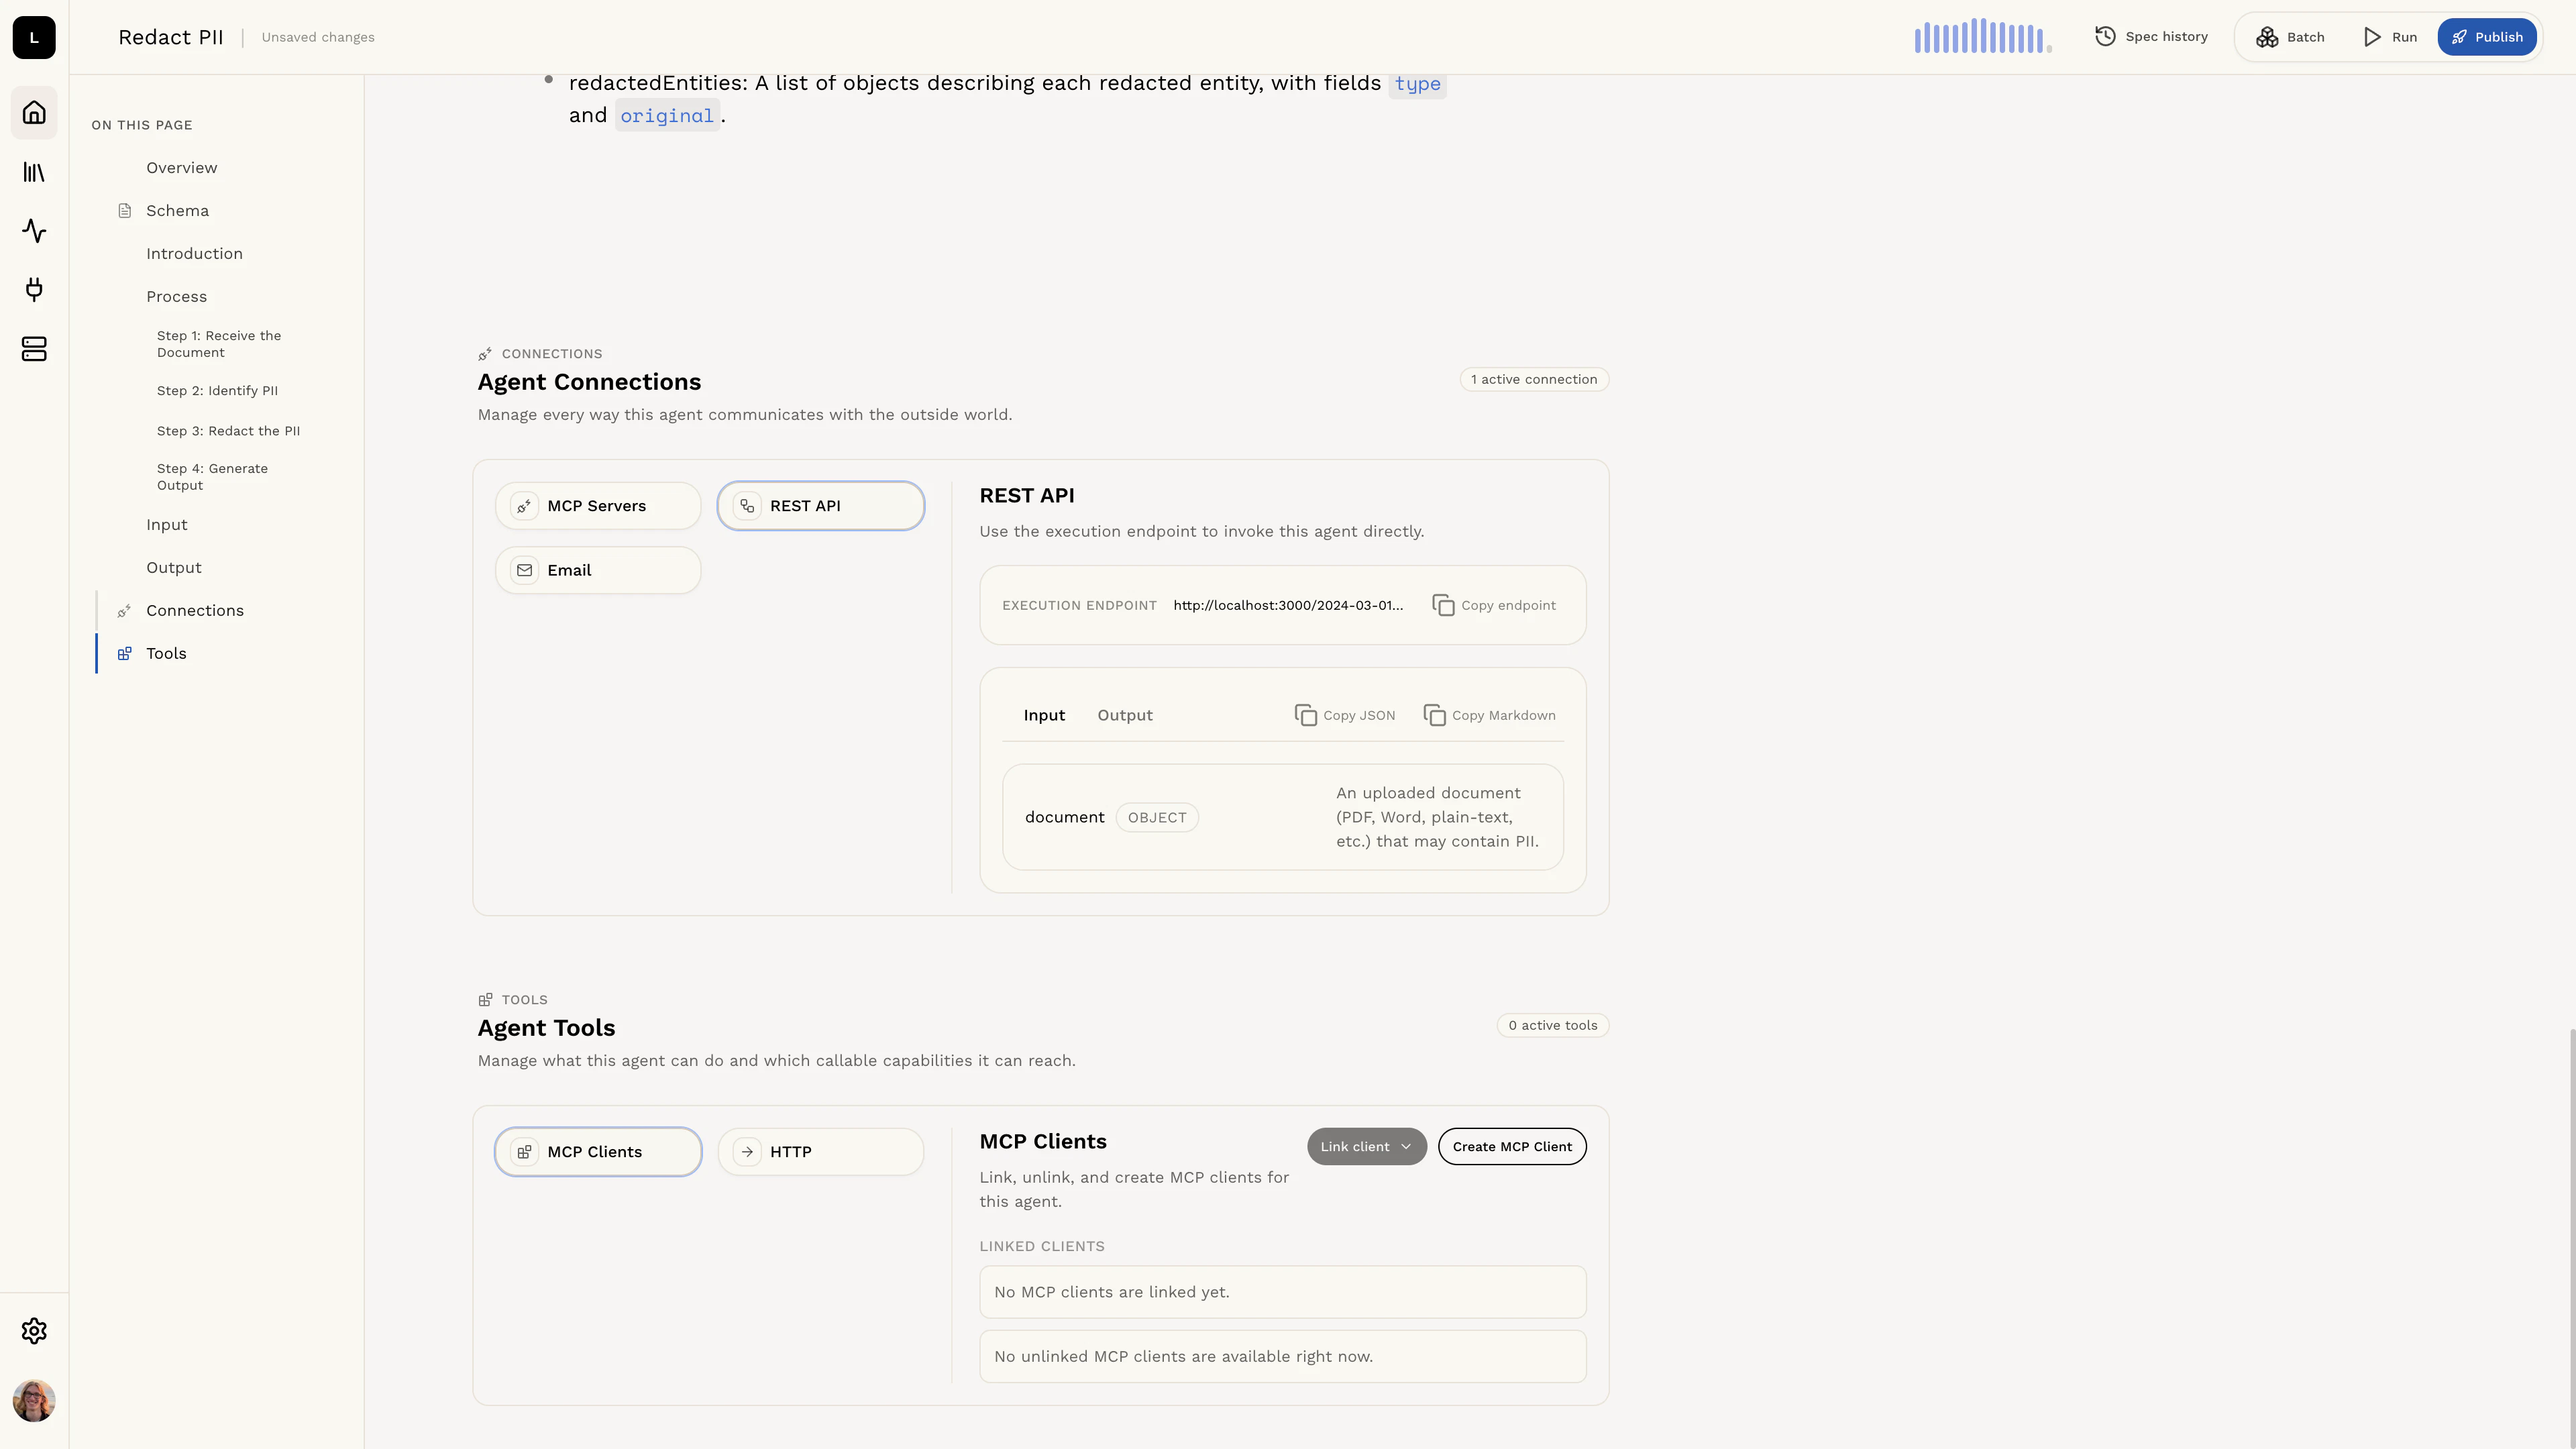Switch to the Input schema tab

[1044, 715]
